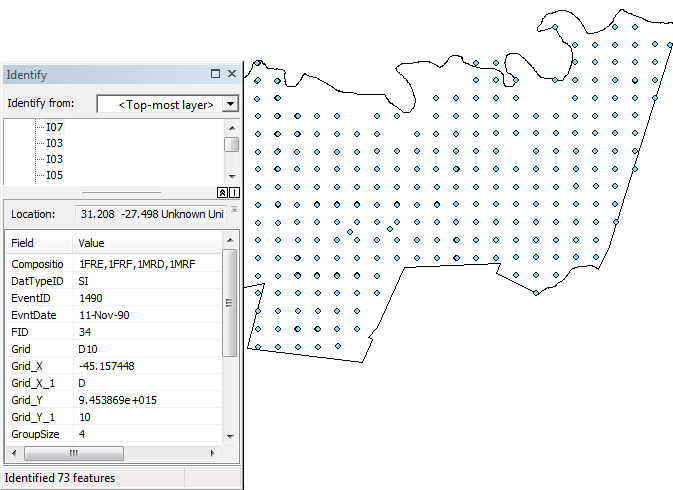The width and height of the screenshot is (673, 490).
Task: Select the I05 tree item
Action: [x=55, y=175]
